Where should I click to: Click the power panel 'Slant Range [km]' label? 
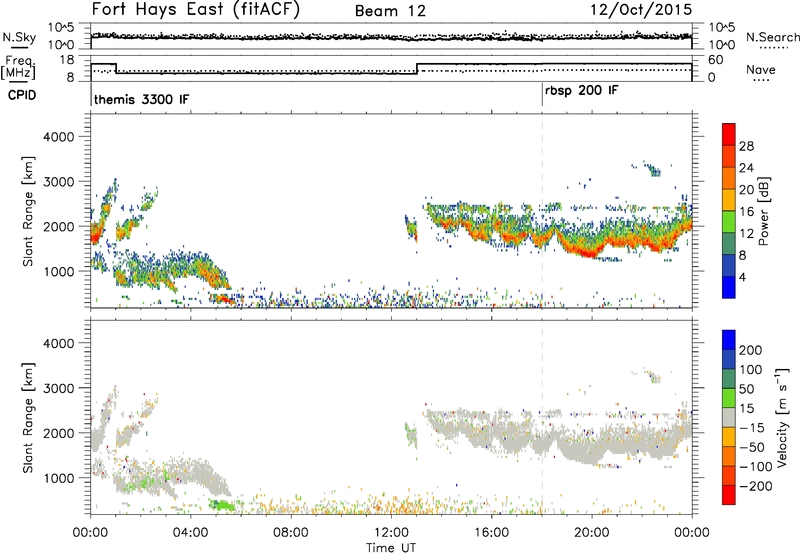click(x=28, y=211)
